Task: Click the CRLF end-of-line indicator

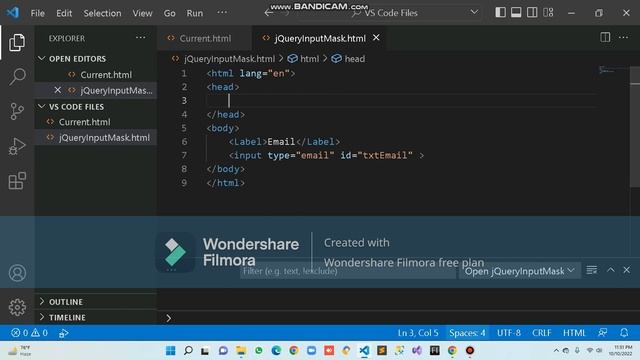Action: 542,333
